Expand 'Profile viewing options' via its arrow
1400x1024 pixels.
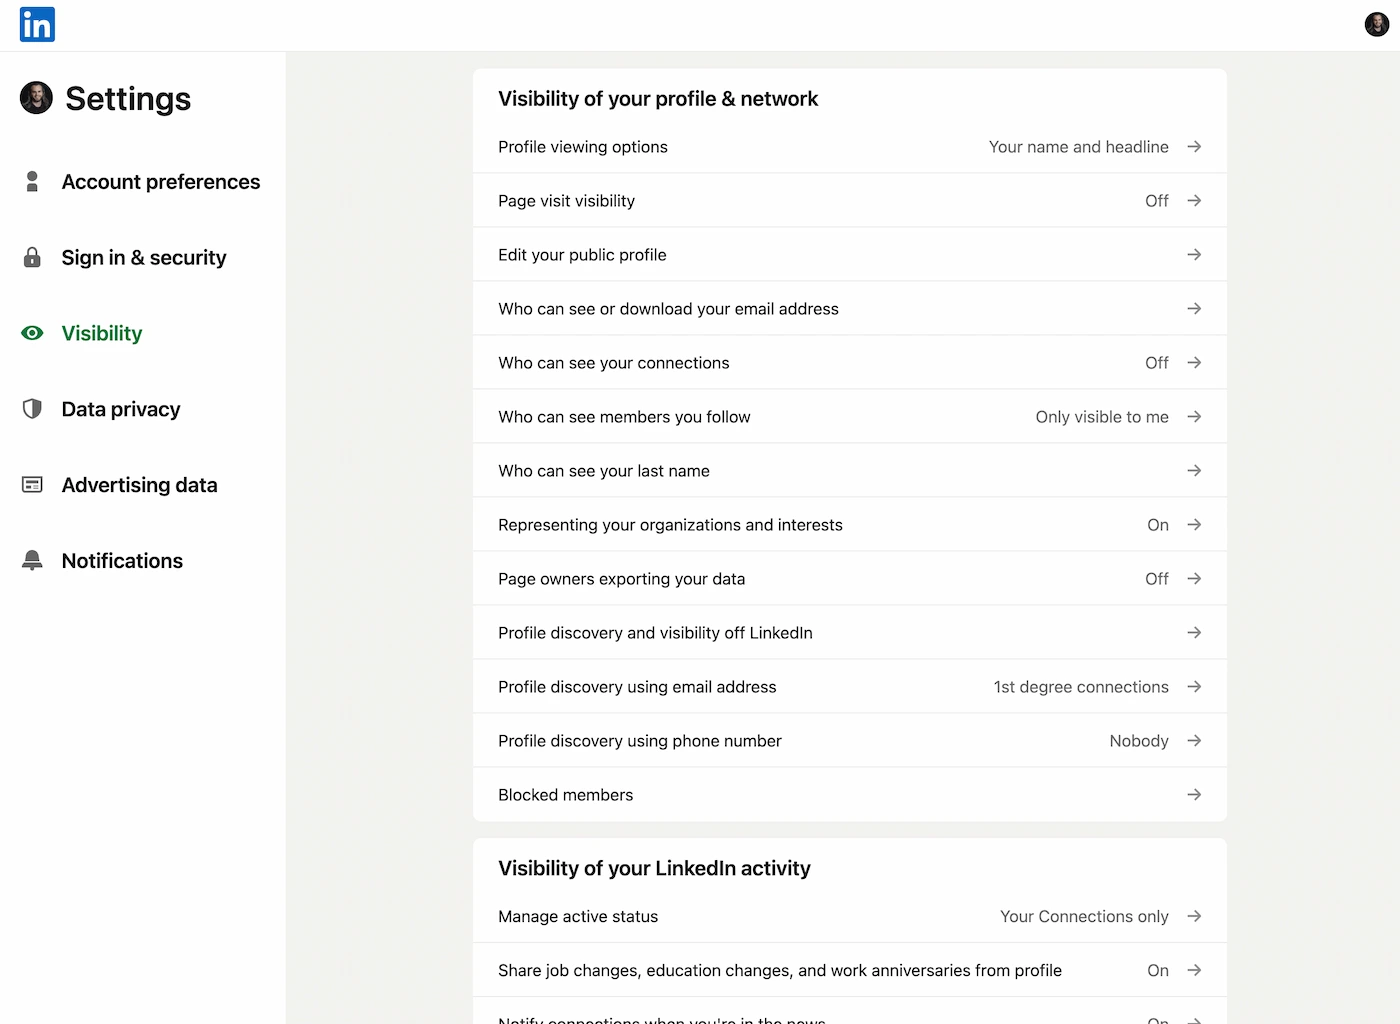[1194, 146]
